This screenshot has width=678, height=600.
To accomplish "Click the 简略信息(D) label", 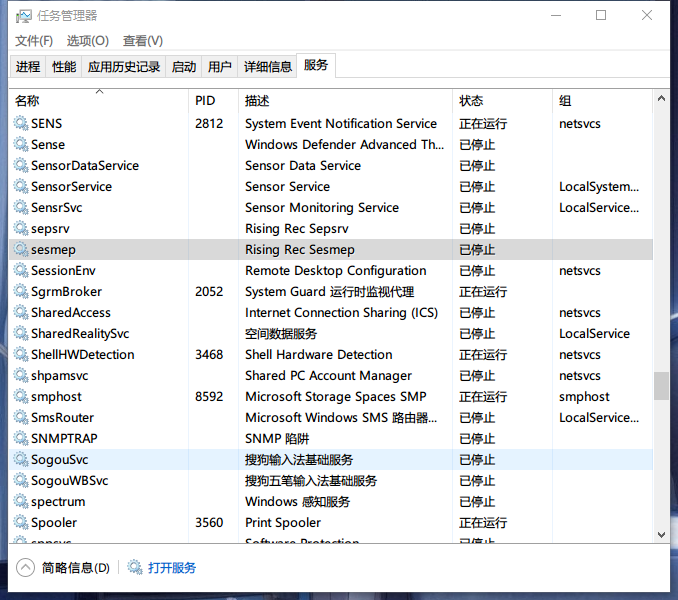I will (76, 568).
